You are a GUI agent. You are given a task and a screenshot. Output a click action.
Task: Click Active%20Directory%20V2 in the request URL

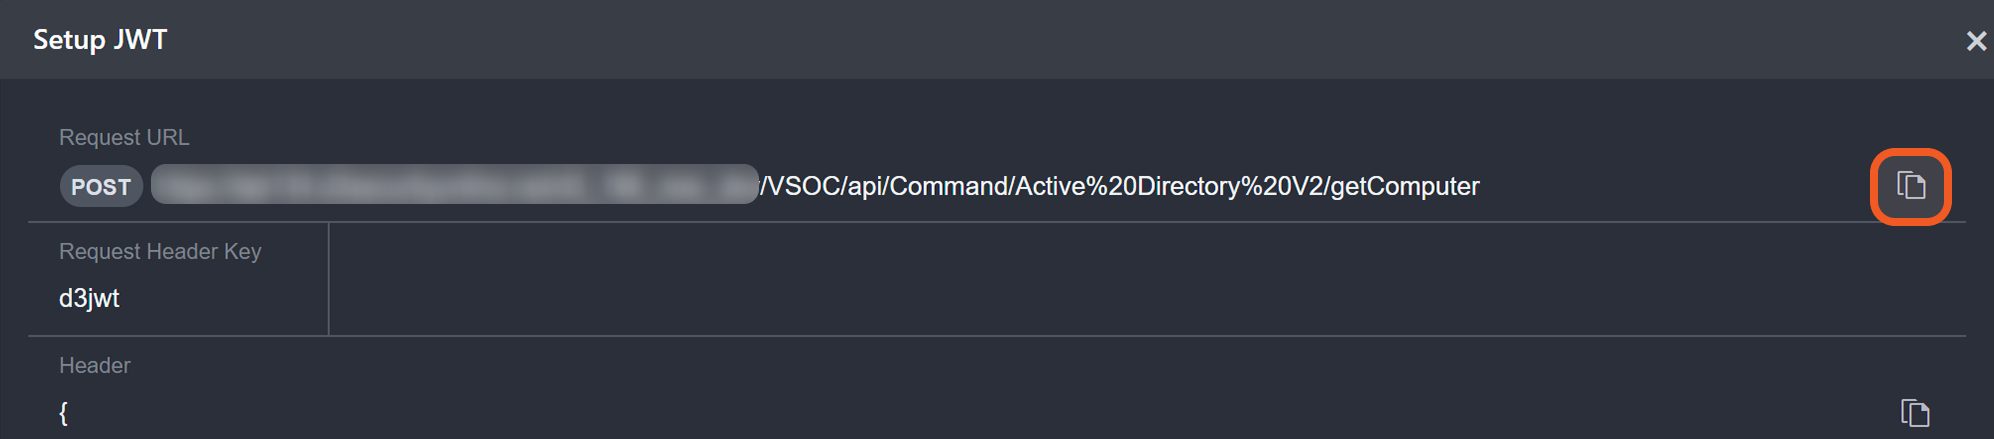click(1168, 187)
